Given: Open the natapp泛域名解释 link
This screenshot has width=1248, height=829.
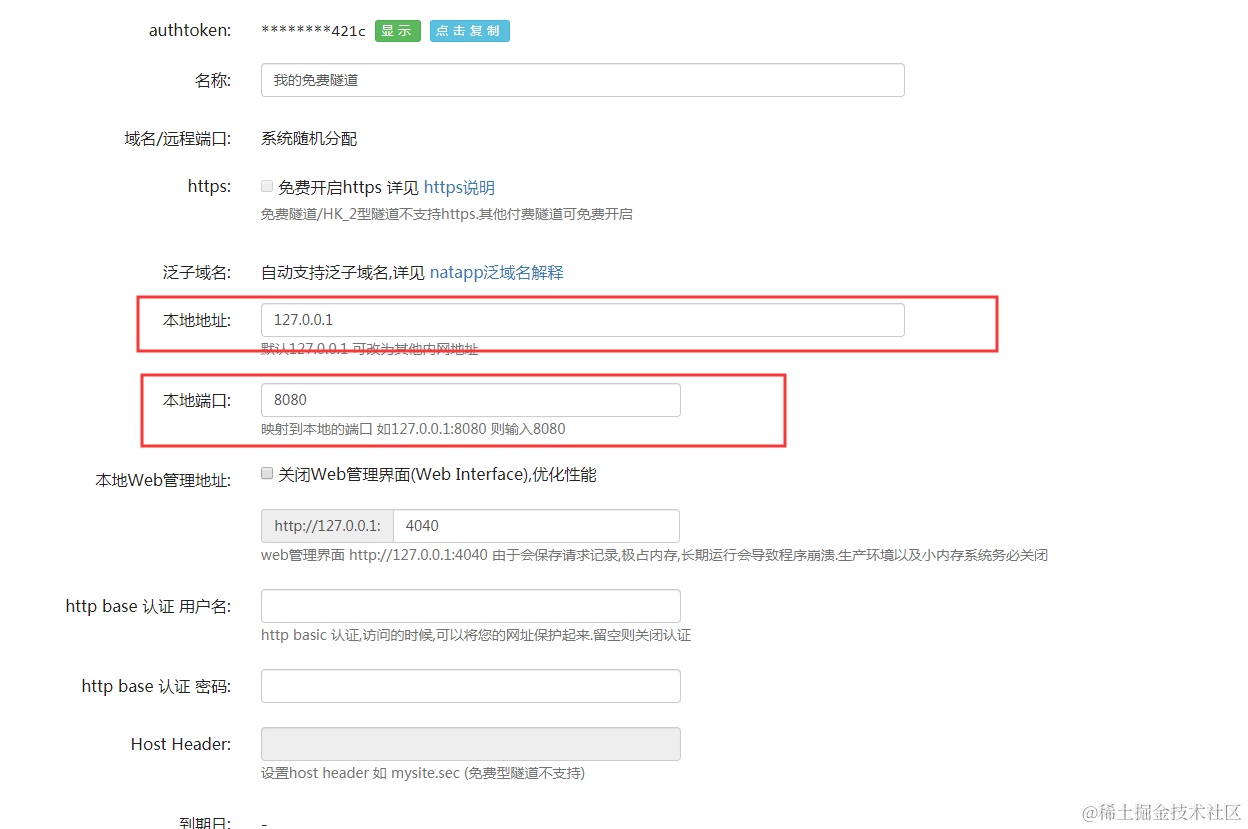Looking at the screenshot, I should pos(496,272).
